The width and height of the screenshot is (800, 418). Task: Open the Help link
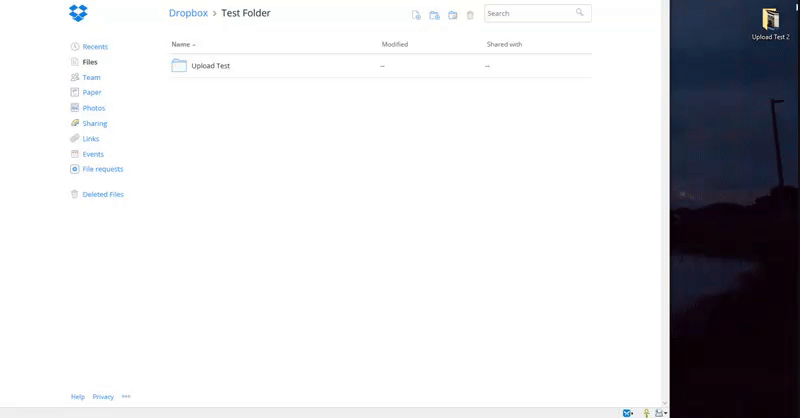click(77, 397)
